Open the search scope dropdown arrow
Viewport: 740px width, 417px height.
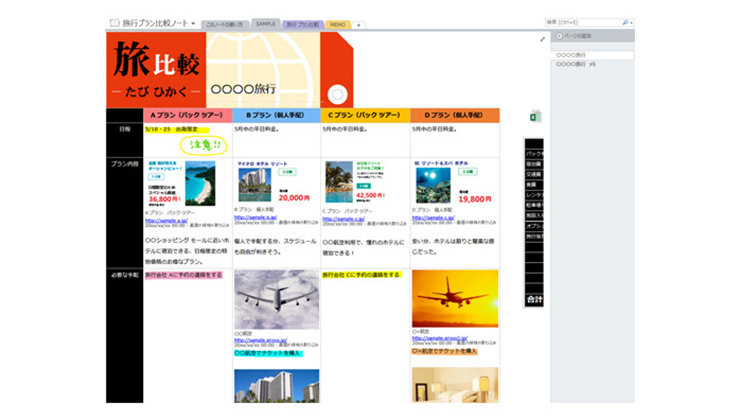click(x=630, y=21)
